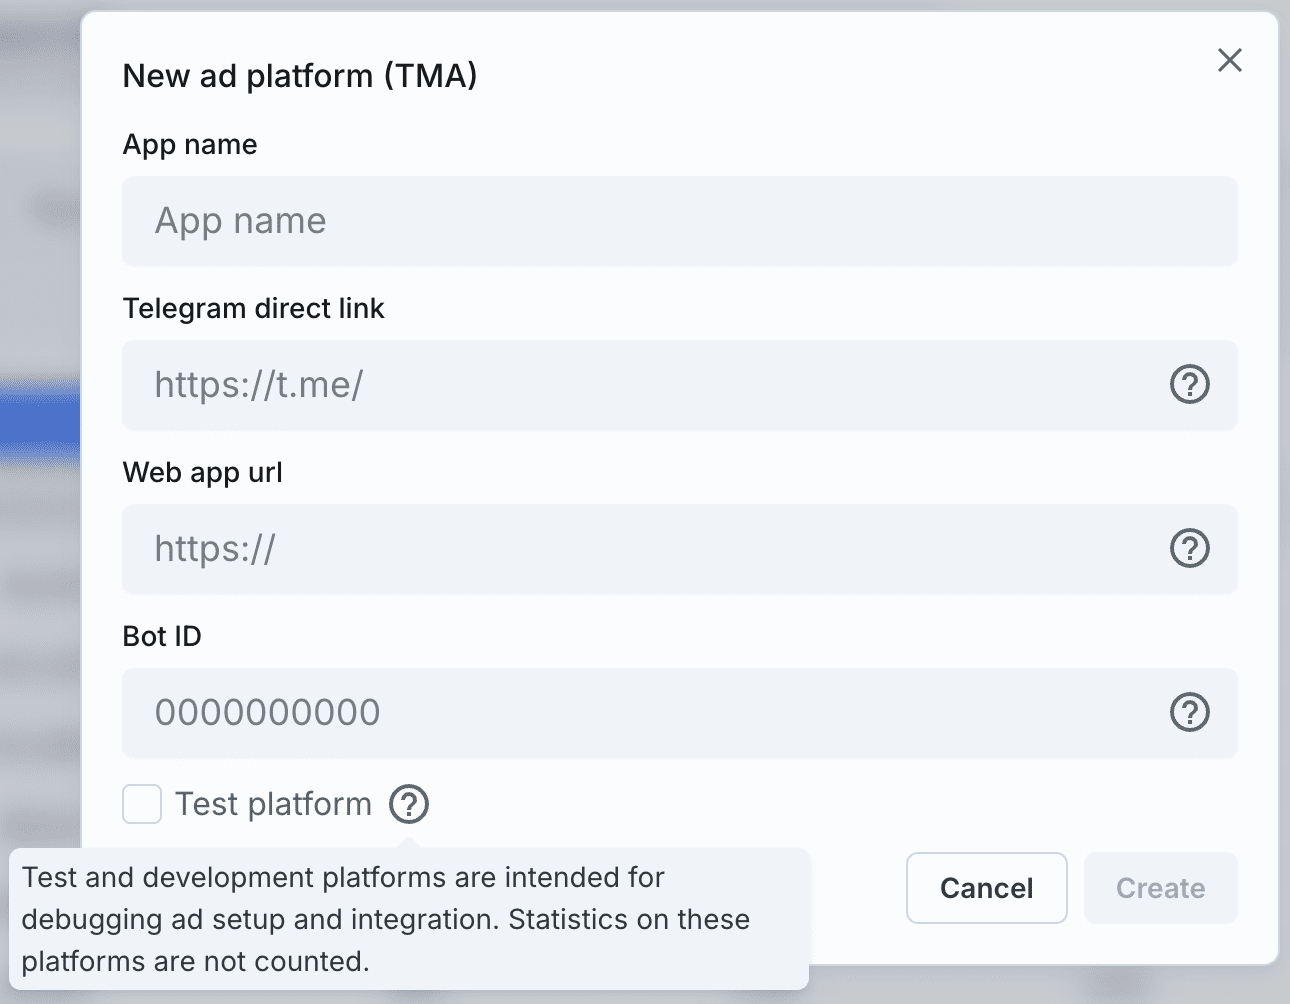Focus the Telegram direct link field
This screenshot has width=1290, height=1004.
pyautogui.click(x=680, y=385)
